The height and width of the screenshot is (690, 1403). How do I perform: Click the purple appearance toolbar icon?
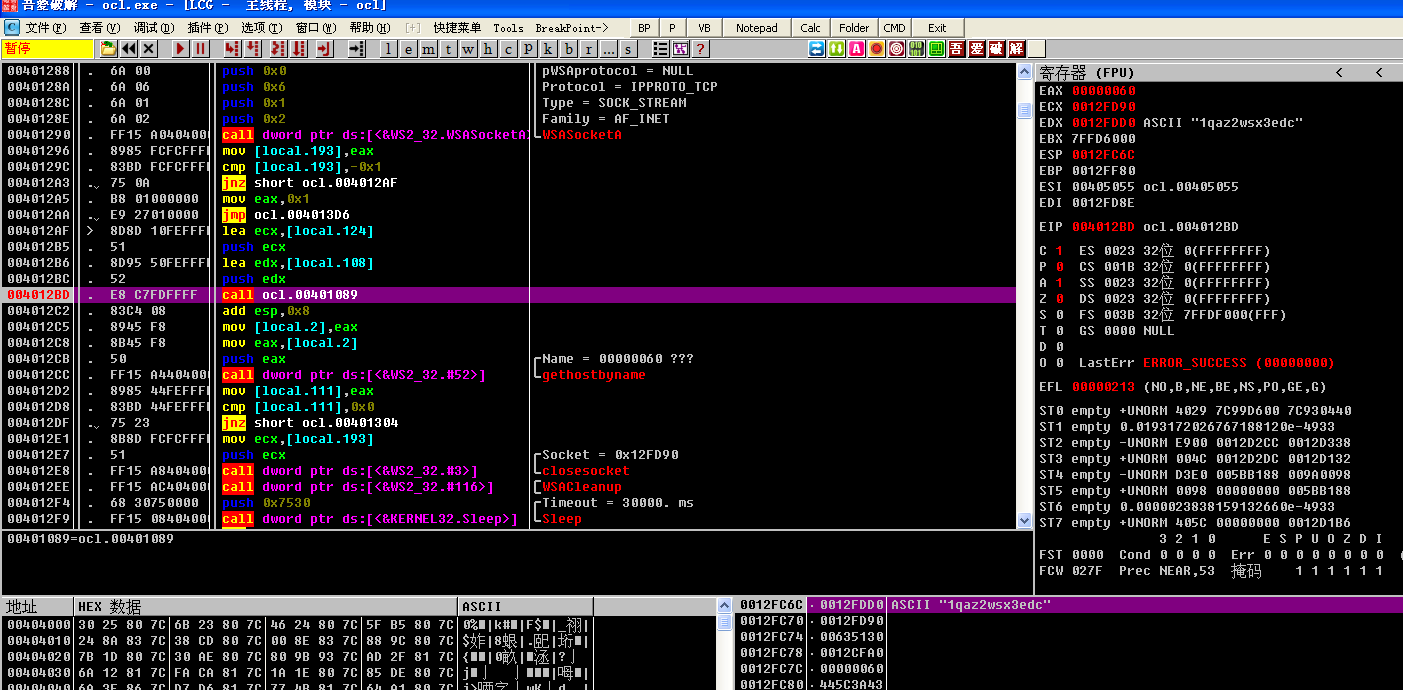(x=681, y=48)
